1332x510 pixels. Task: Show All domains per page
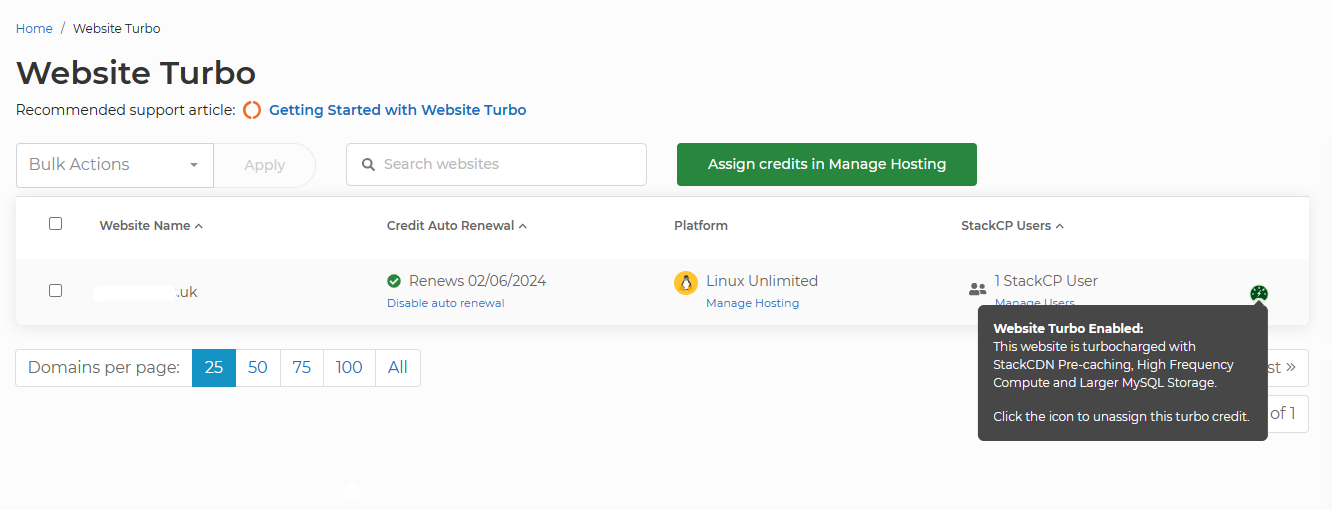[398, 367]
